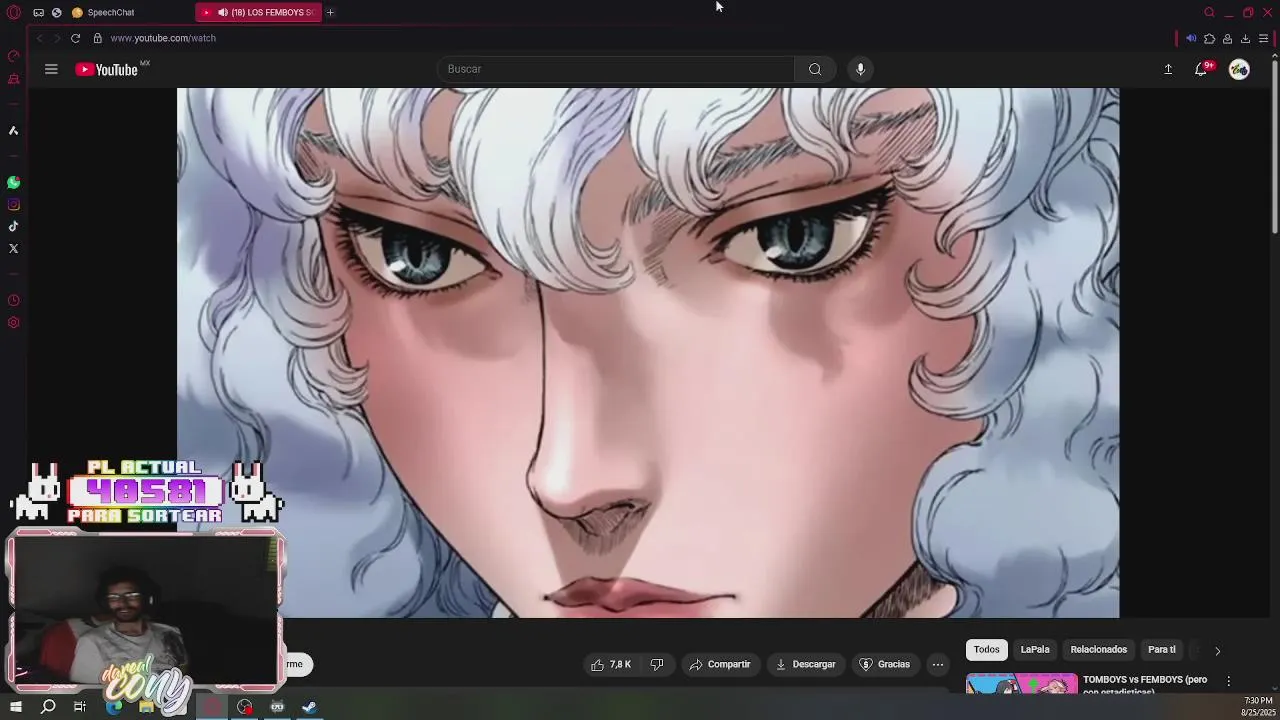Image resolution: width=1280 pixels, height=720 pixels.
Task: Click the Gracias button
Action: coord(885,665)
